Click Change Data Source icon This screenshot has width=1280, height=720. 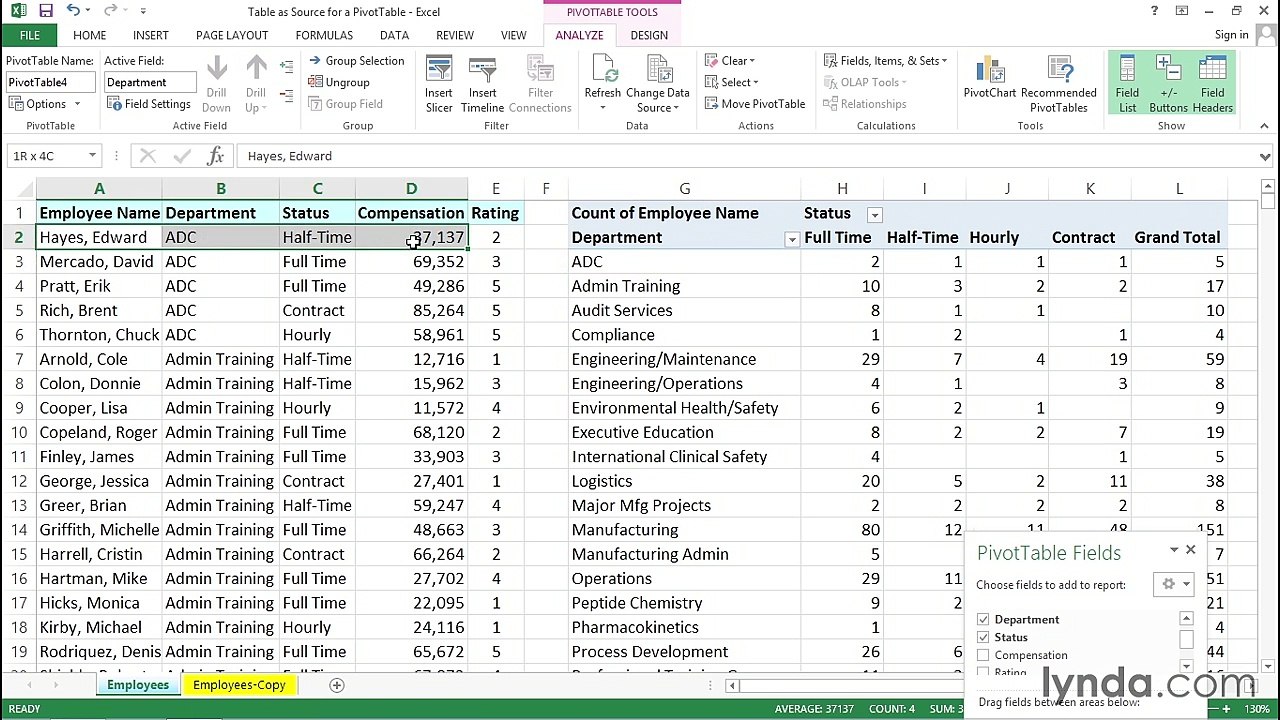[x=658, y=85]
